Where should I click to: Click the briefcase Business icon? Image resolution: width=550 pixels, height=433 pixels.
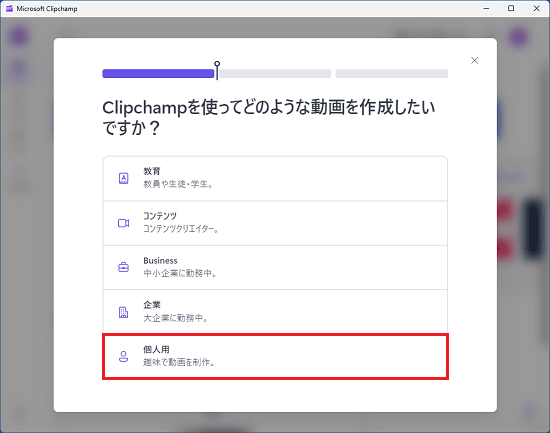(x=123, y=267)
